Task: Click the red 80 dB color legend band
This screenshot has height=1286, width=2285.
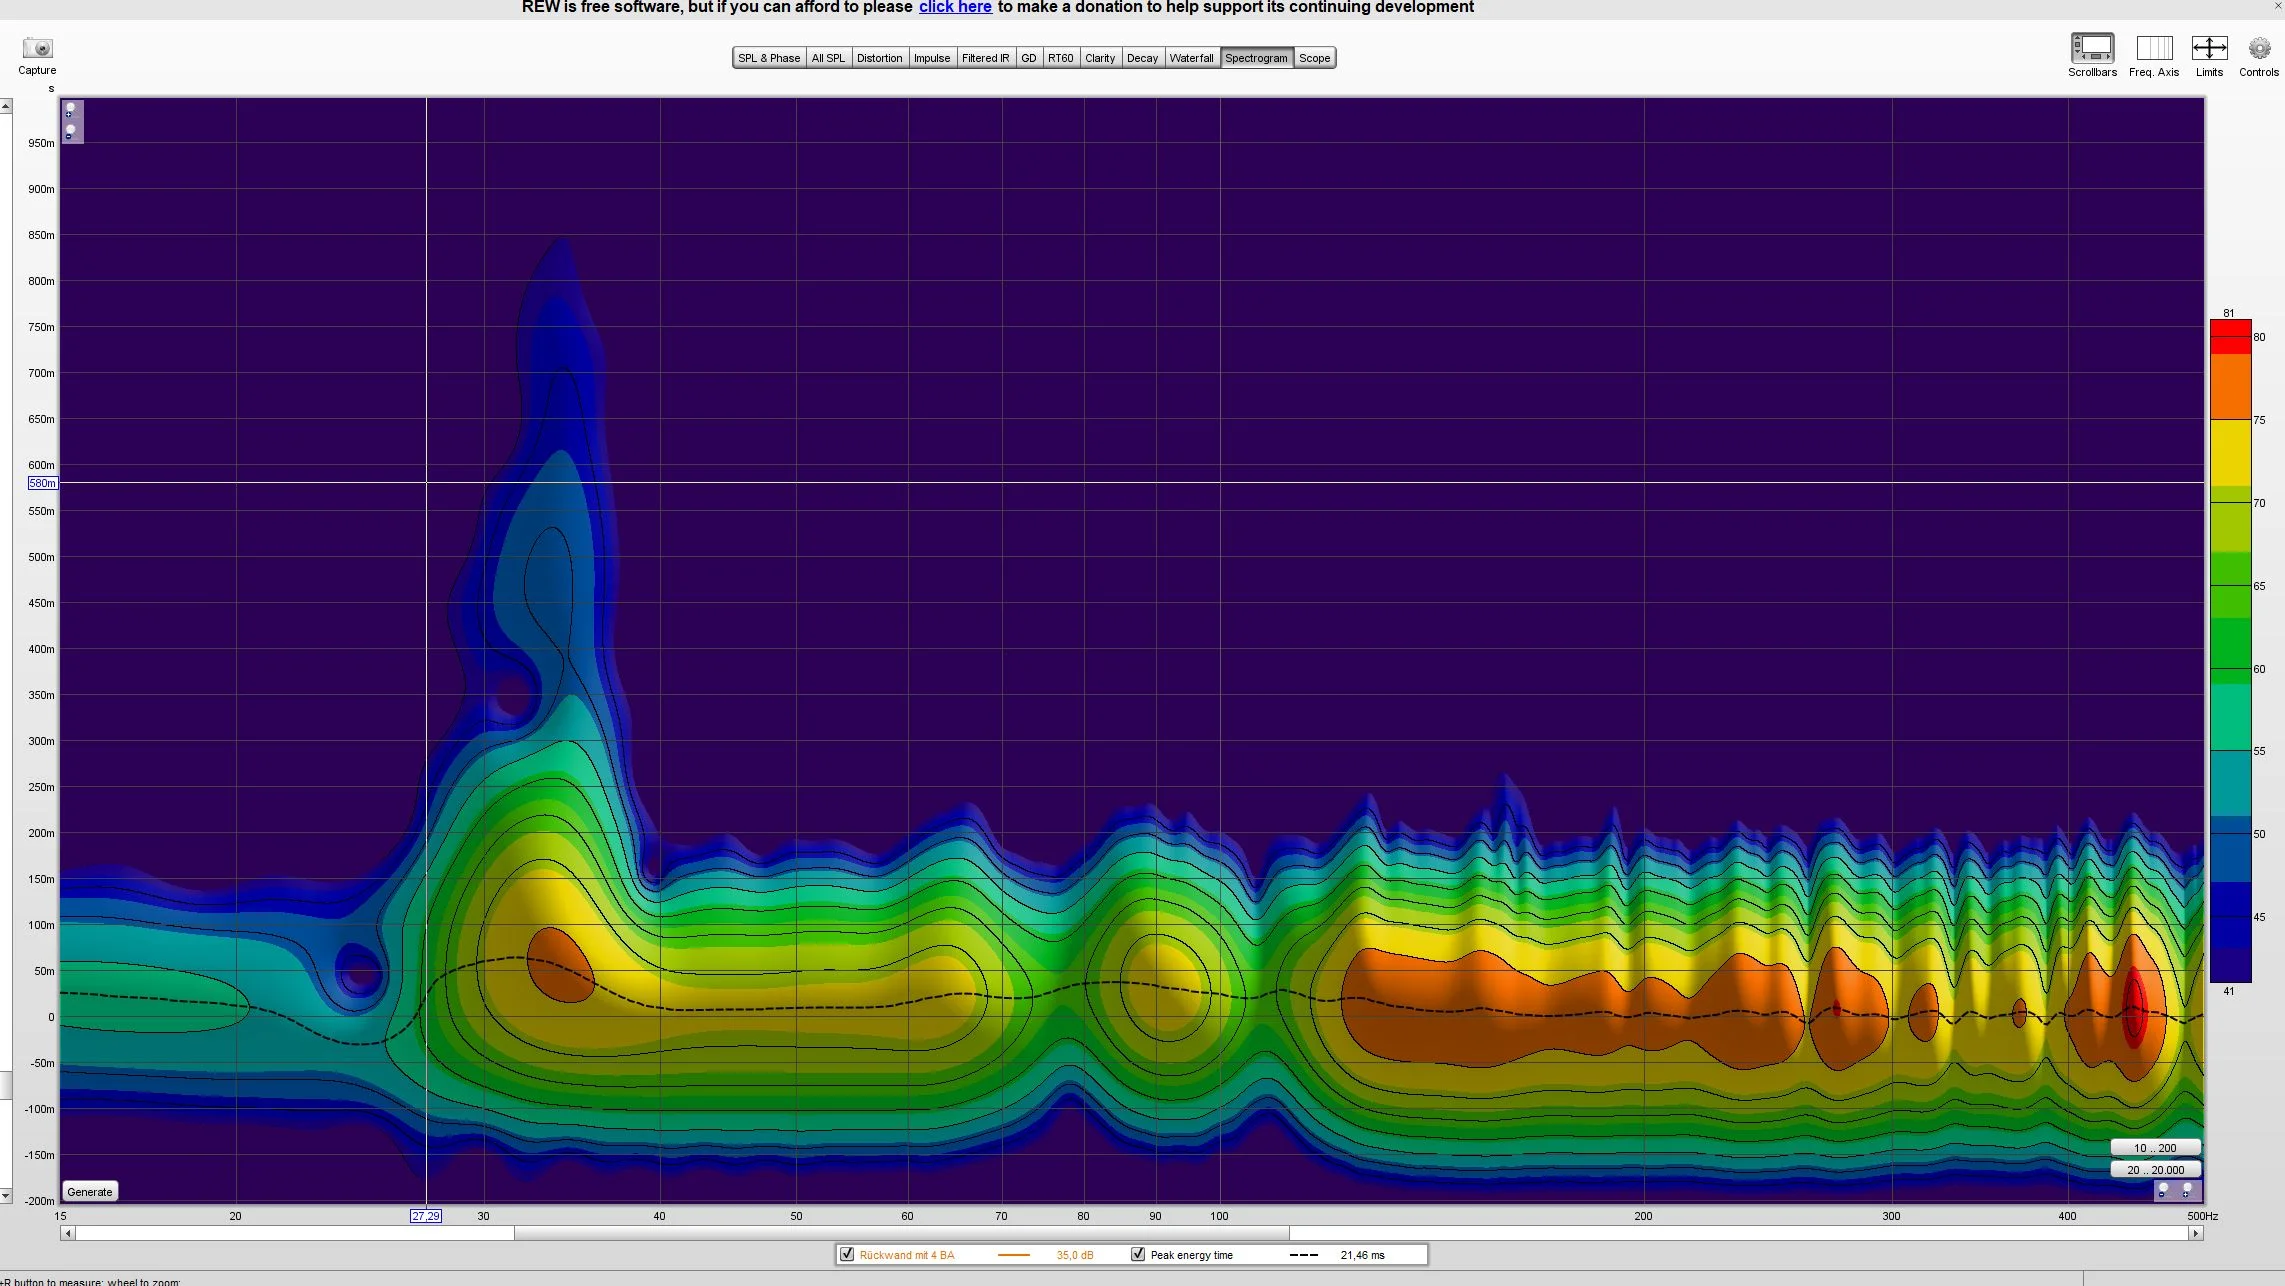Action: (2230, 336)
